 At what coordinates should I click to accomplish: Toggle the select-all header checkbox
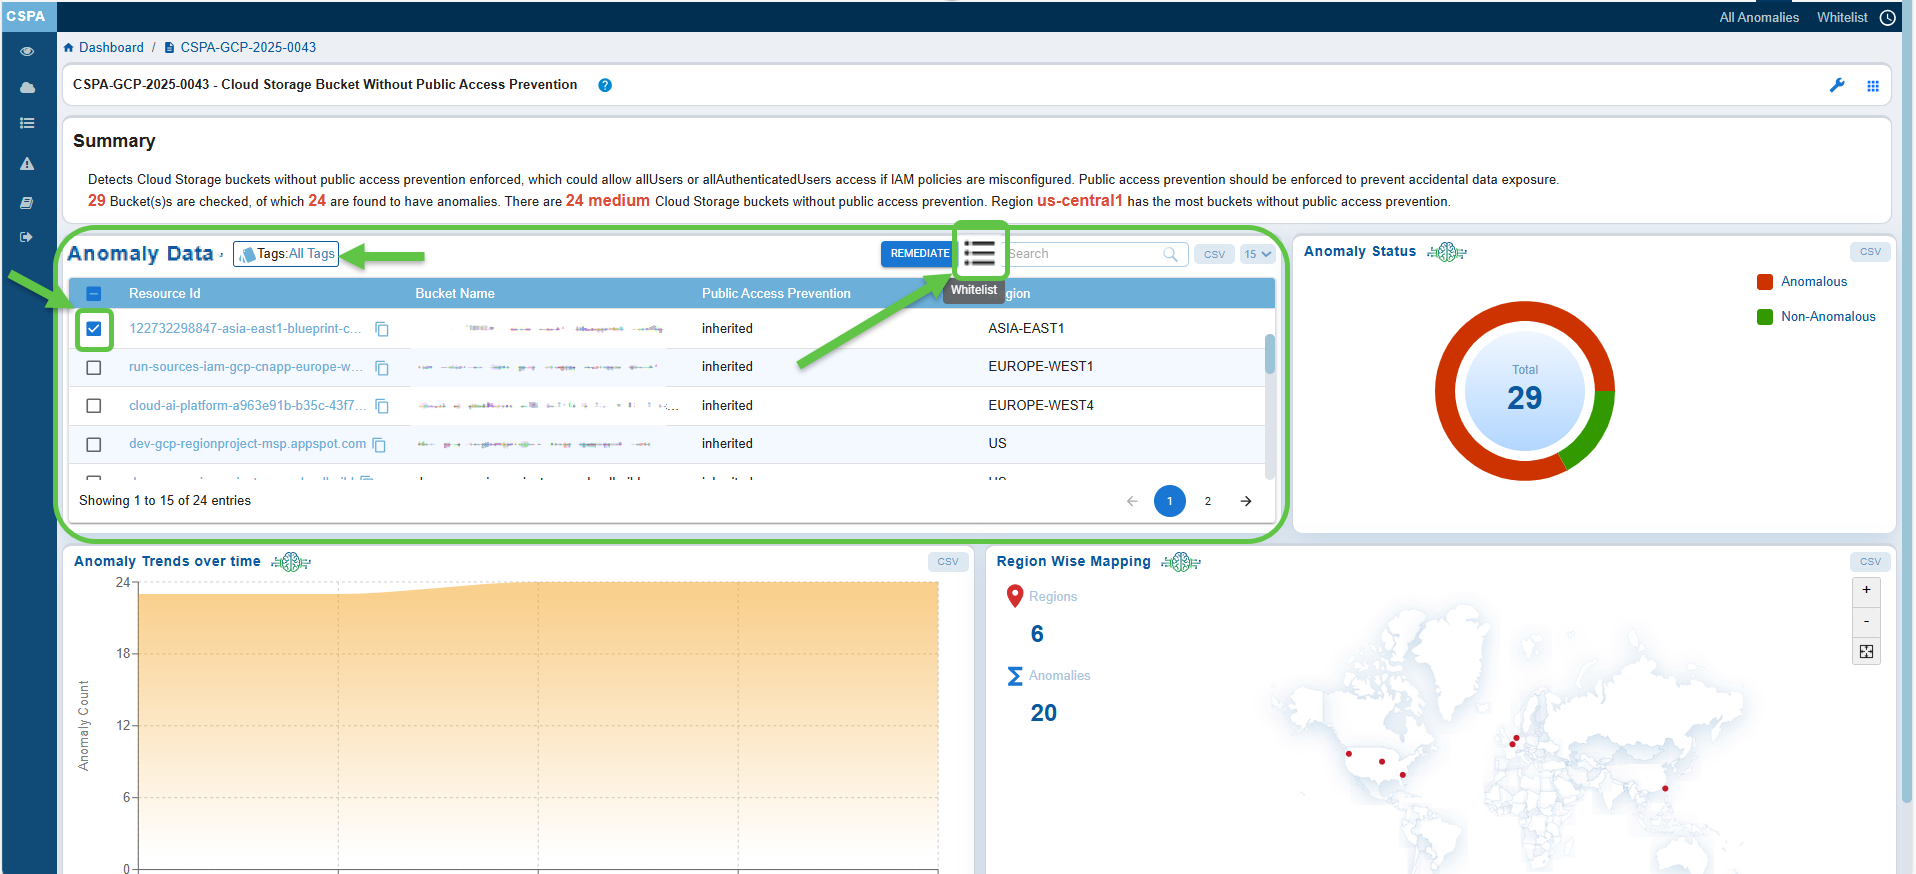coord(94,294)
